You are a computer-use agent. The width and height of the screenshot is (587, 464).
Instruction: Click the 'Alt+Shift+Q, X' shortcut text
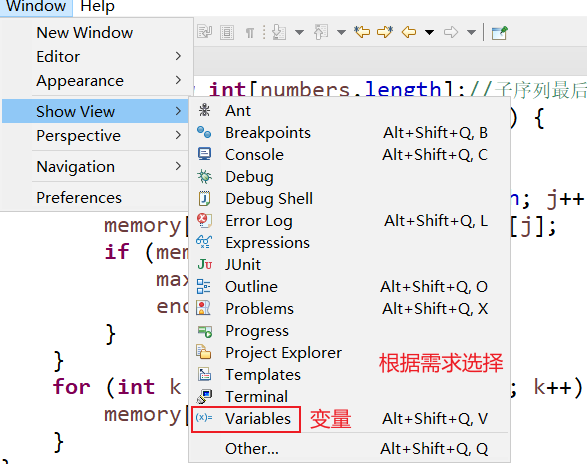[435, 309]
